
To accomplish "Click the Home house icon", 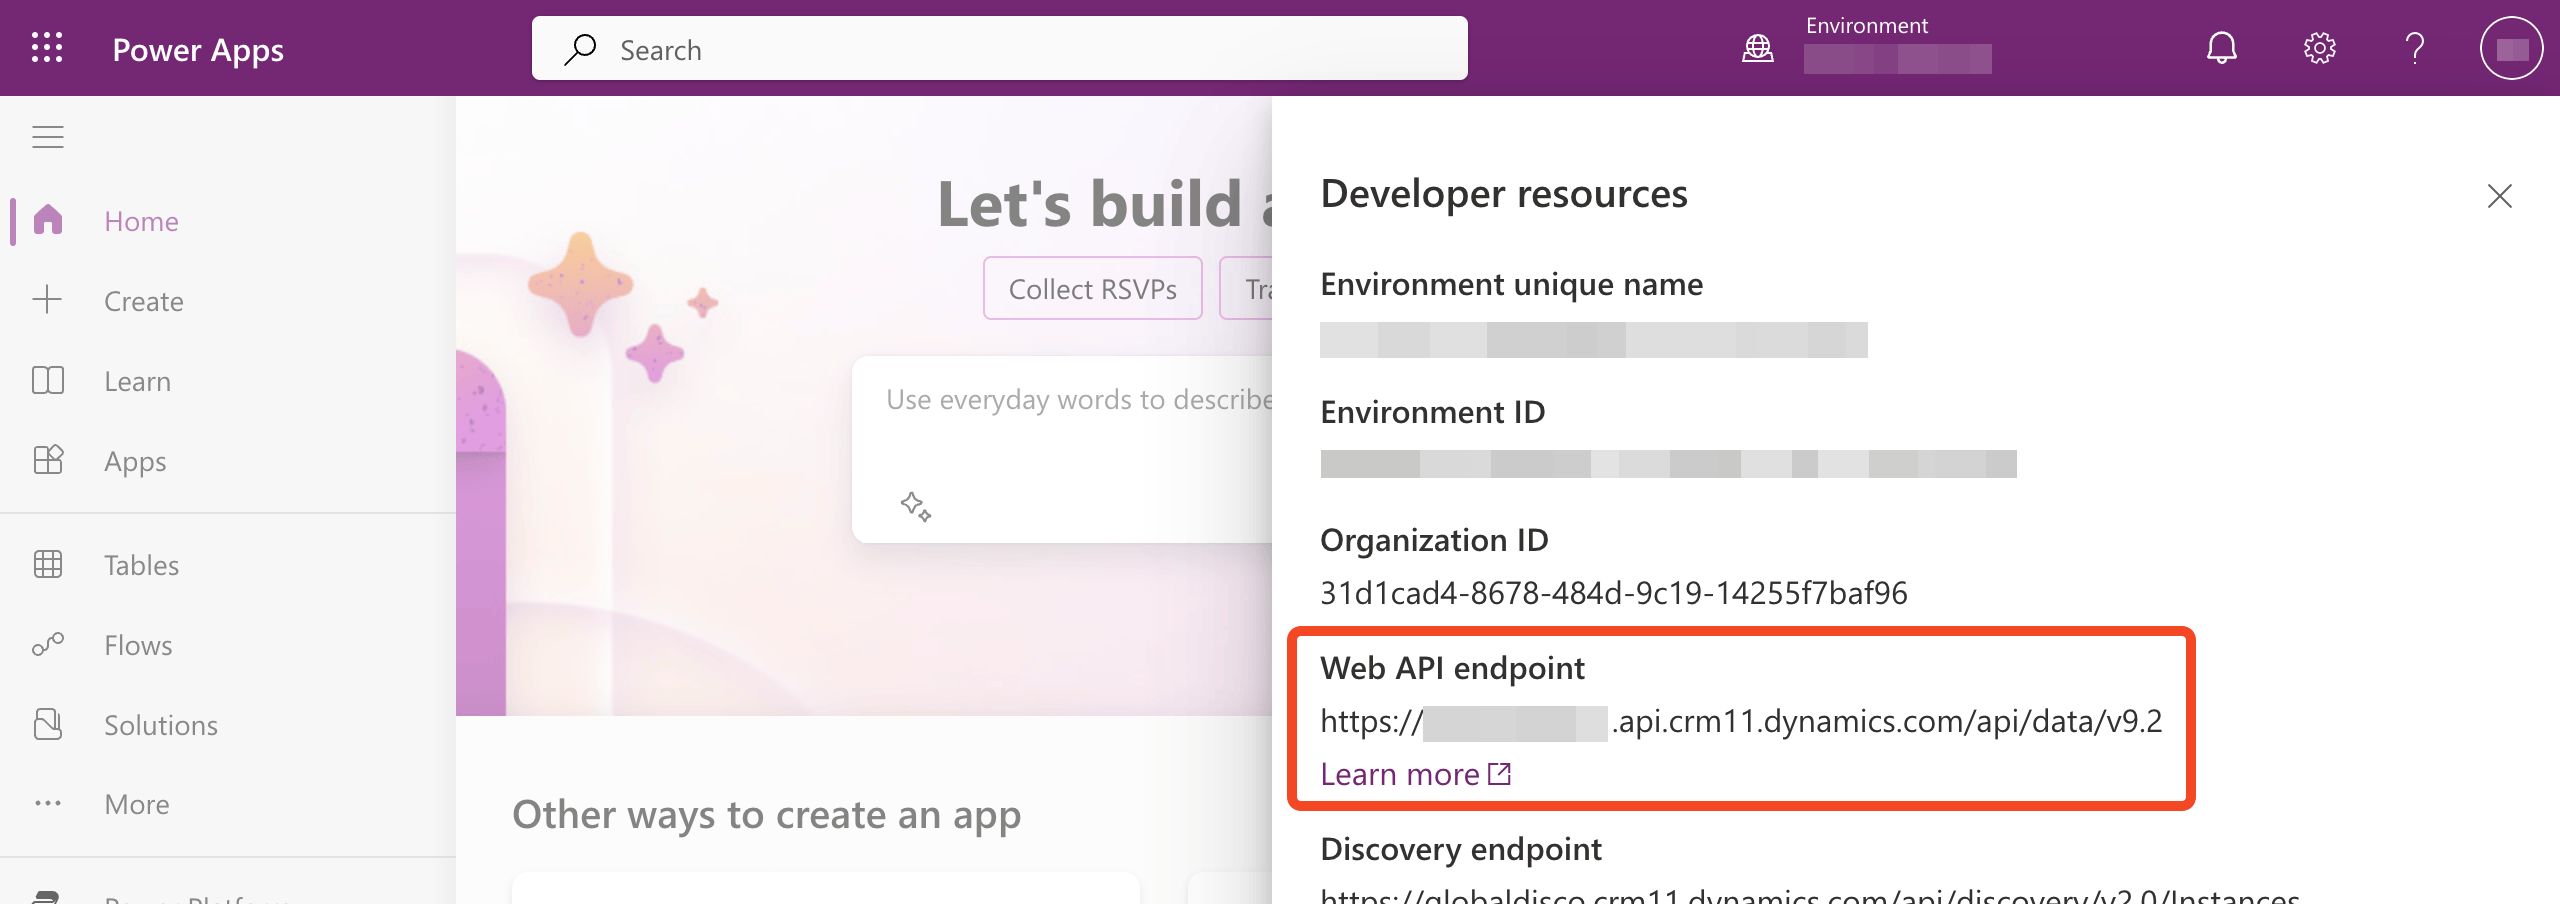I will [x=47, y=220].
